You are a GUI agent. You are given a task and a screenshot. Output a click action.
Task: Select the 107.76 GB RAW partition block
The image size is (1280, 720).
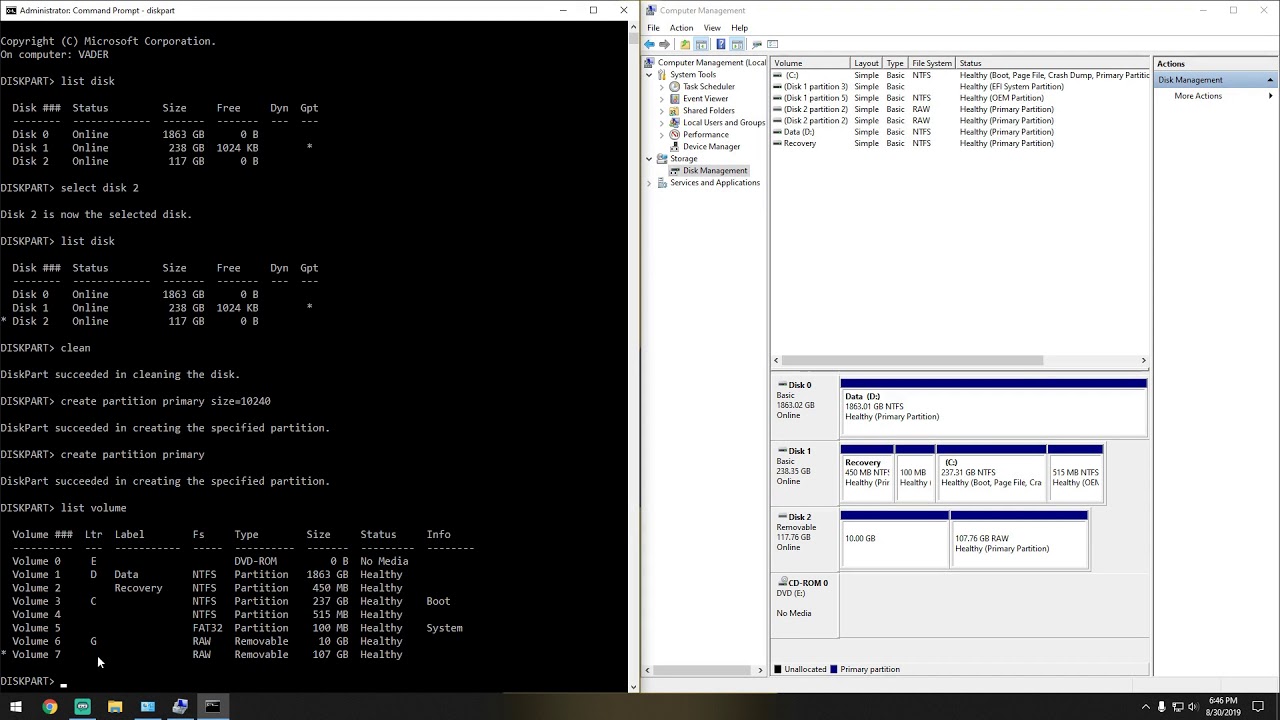coord(1018,539)
